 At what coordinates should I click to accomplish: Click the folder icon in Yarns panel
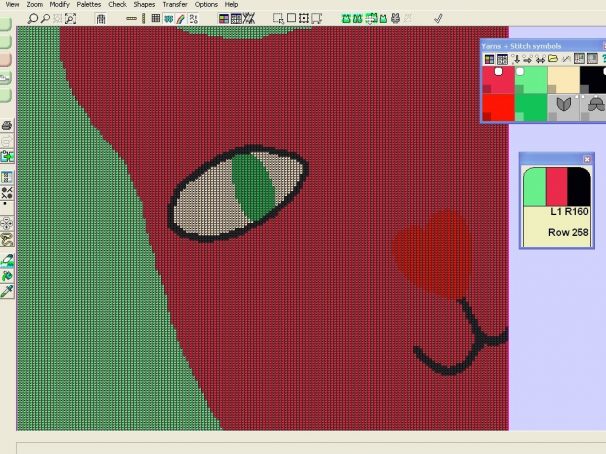pyautogui.click(x=552, y=59)
